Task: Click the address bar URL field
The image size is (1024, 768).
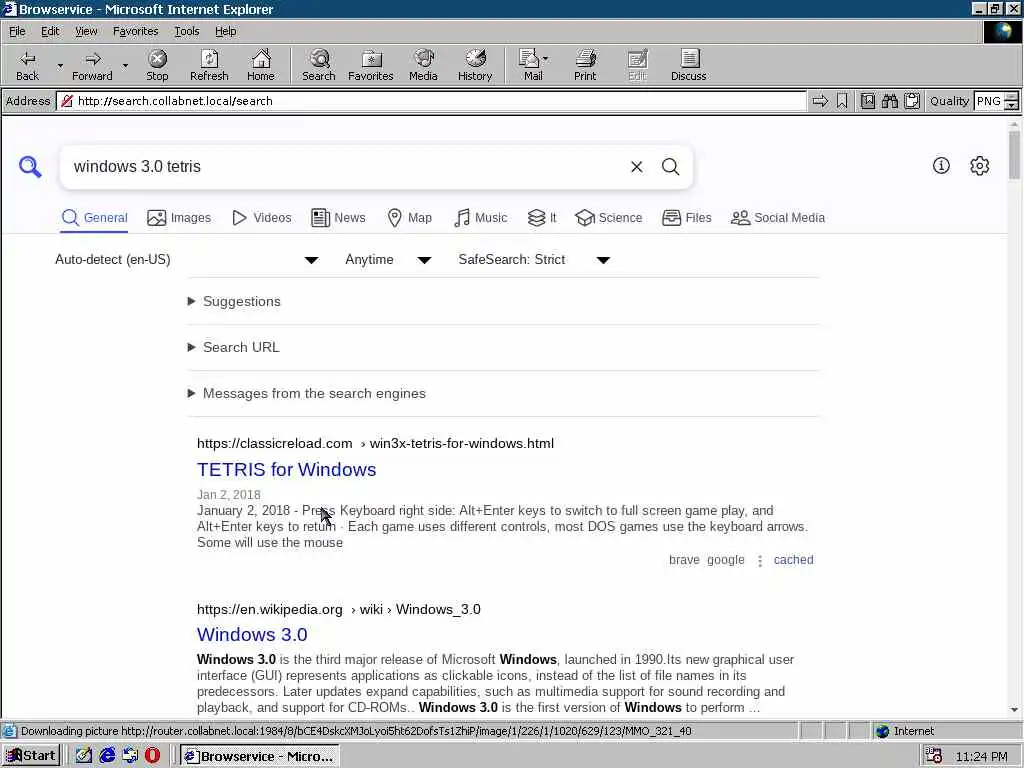Action: click(431, 101)
